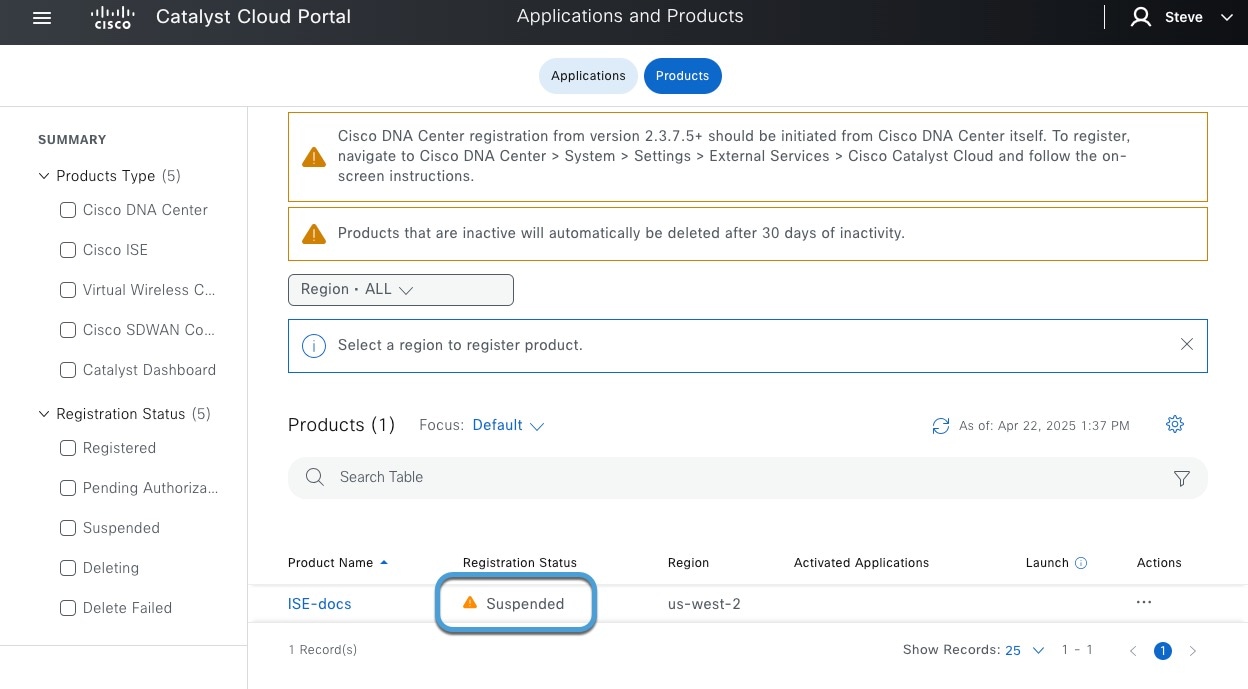
Task: Click the Cisco logo
Action: click(112, 18)
